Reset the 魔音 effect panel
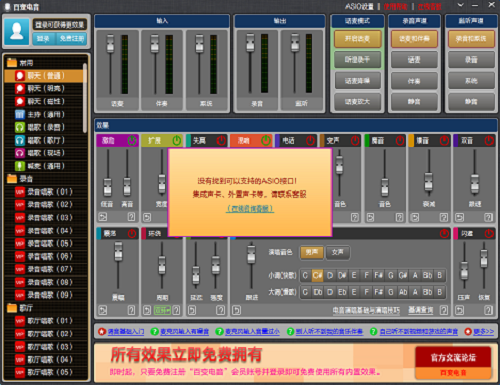This screenshot has height=385, width=500. coord(370,217)
